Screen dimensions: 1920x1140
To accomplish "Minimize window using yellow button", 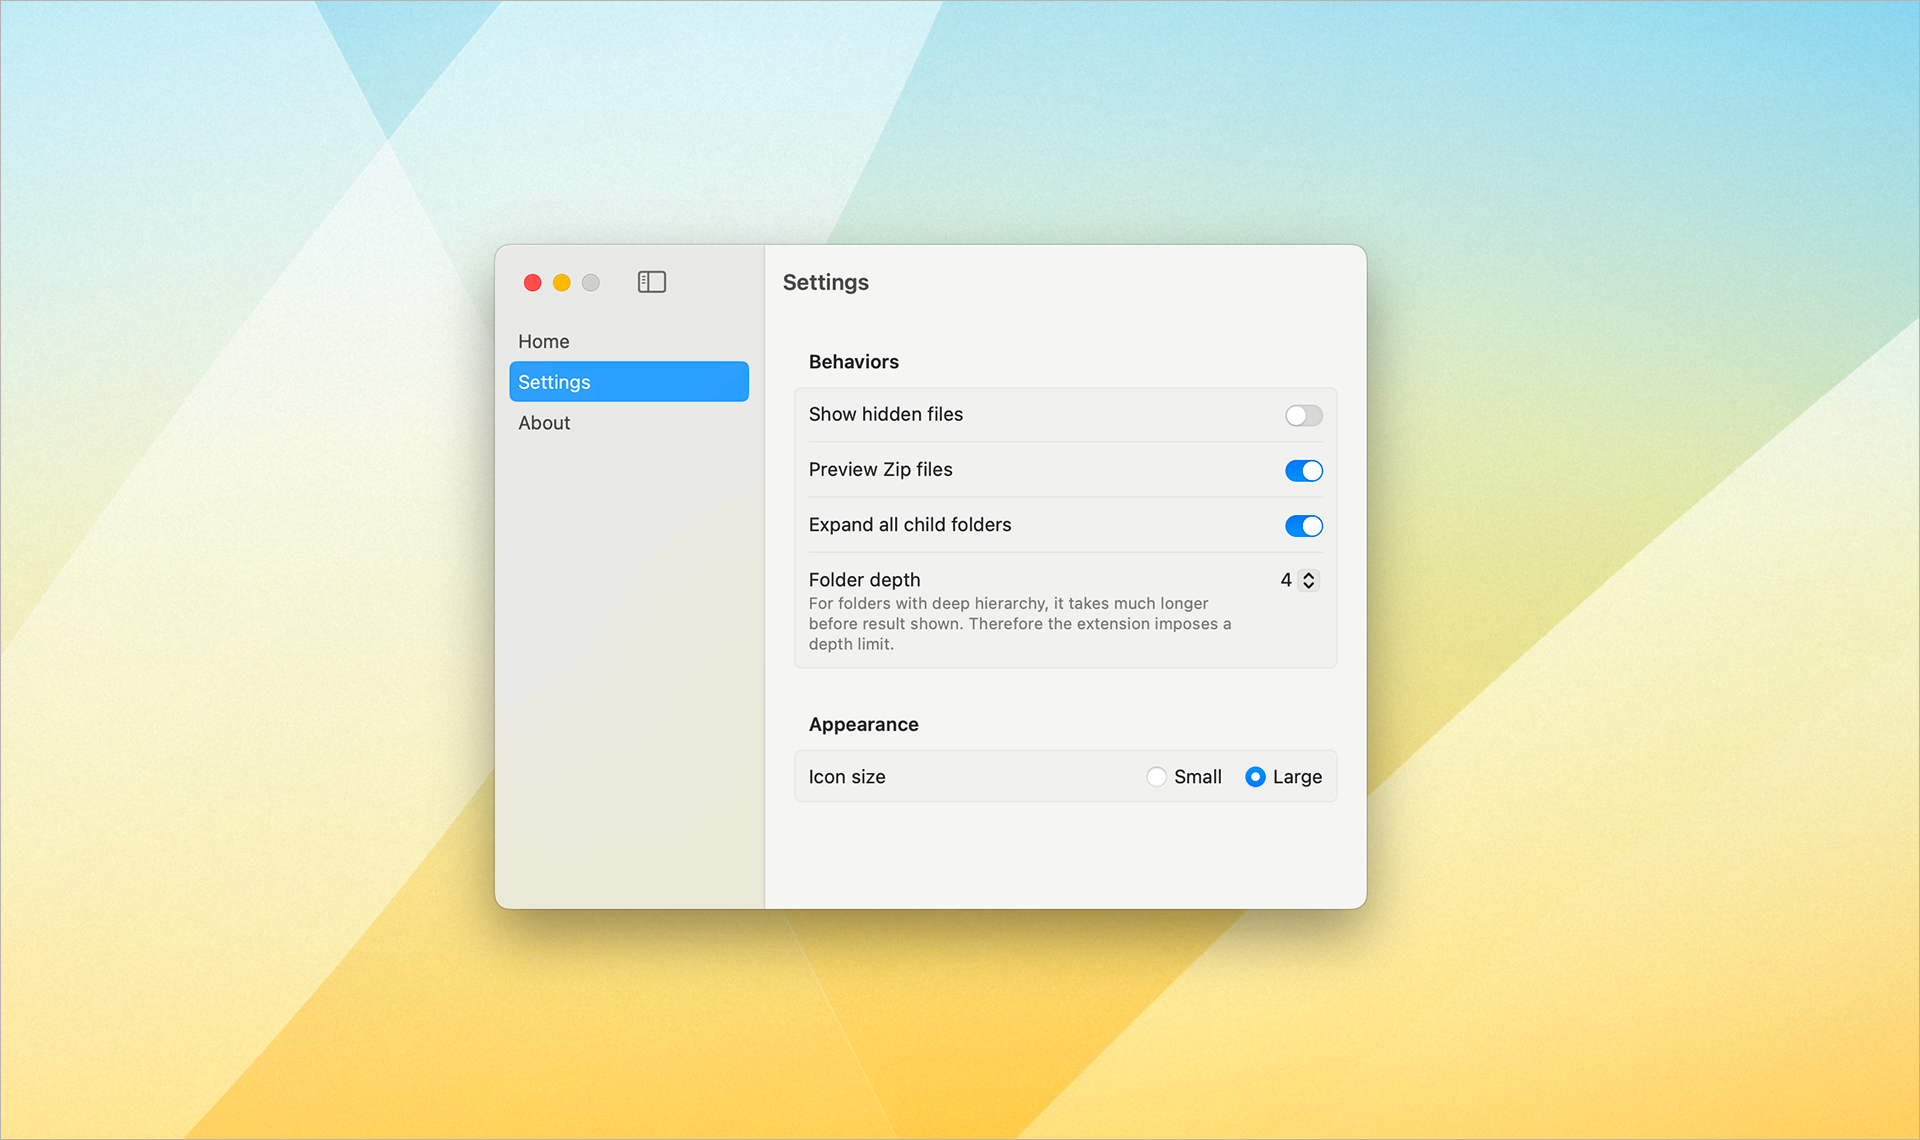I will pos(562,283).
